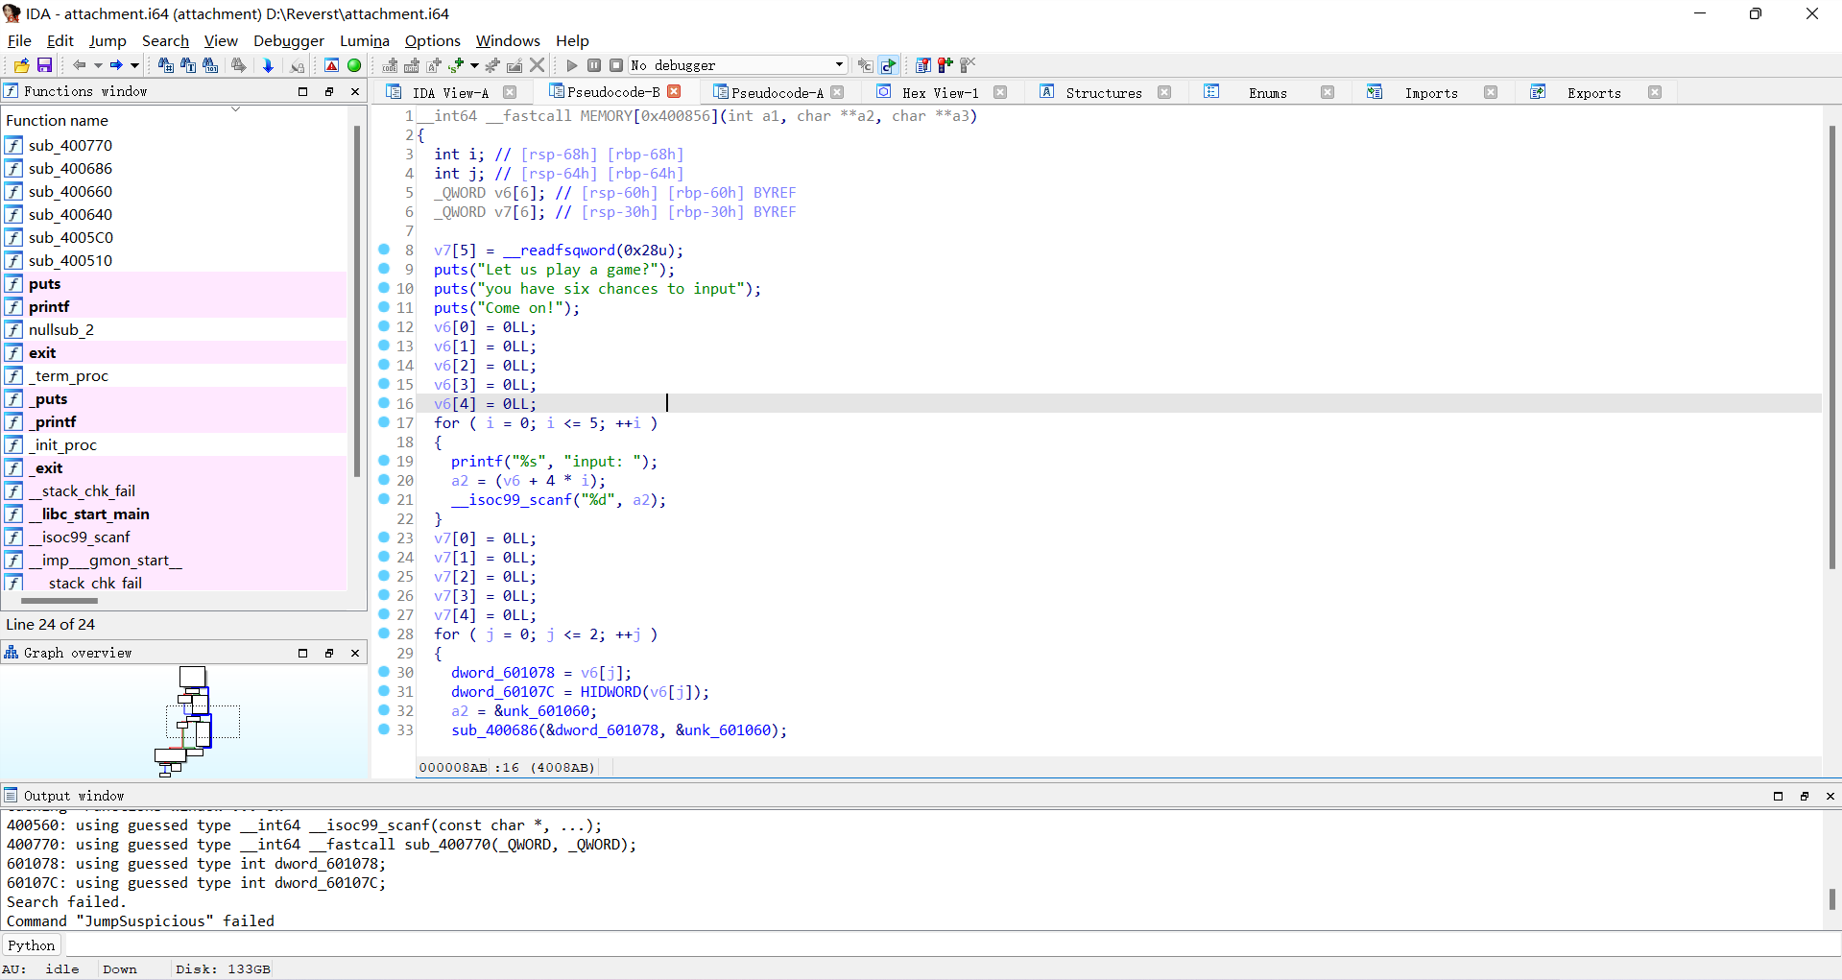This screenshot has width=1842, height=980.
Task: Click the start process play button
Action: [x=572, y=65]
